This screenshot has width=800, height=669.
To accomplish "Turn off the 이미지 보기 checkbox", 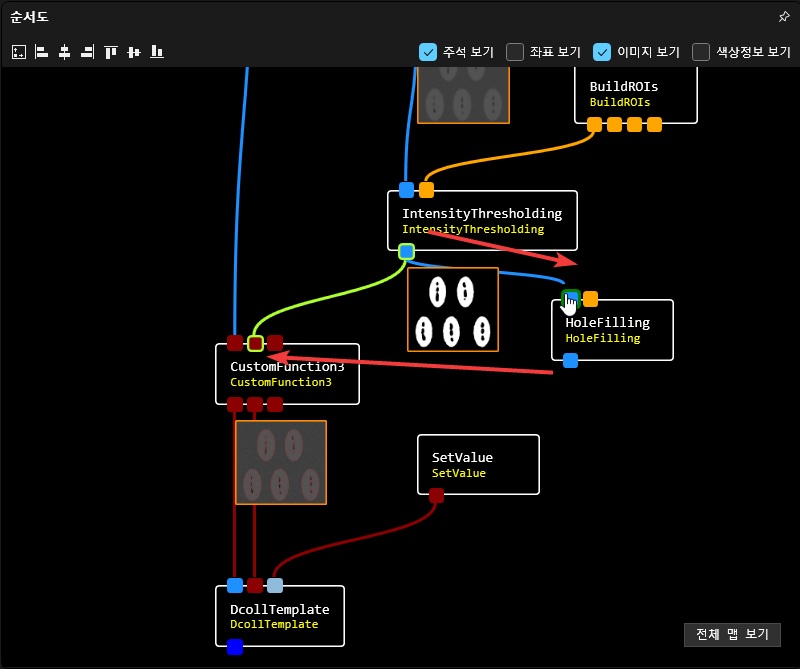I will [602, 52].
